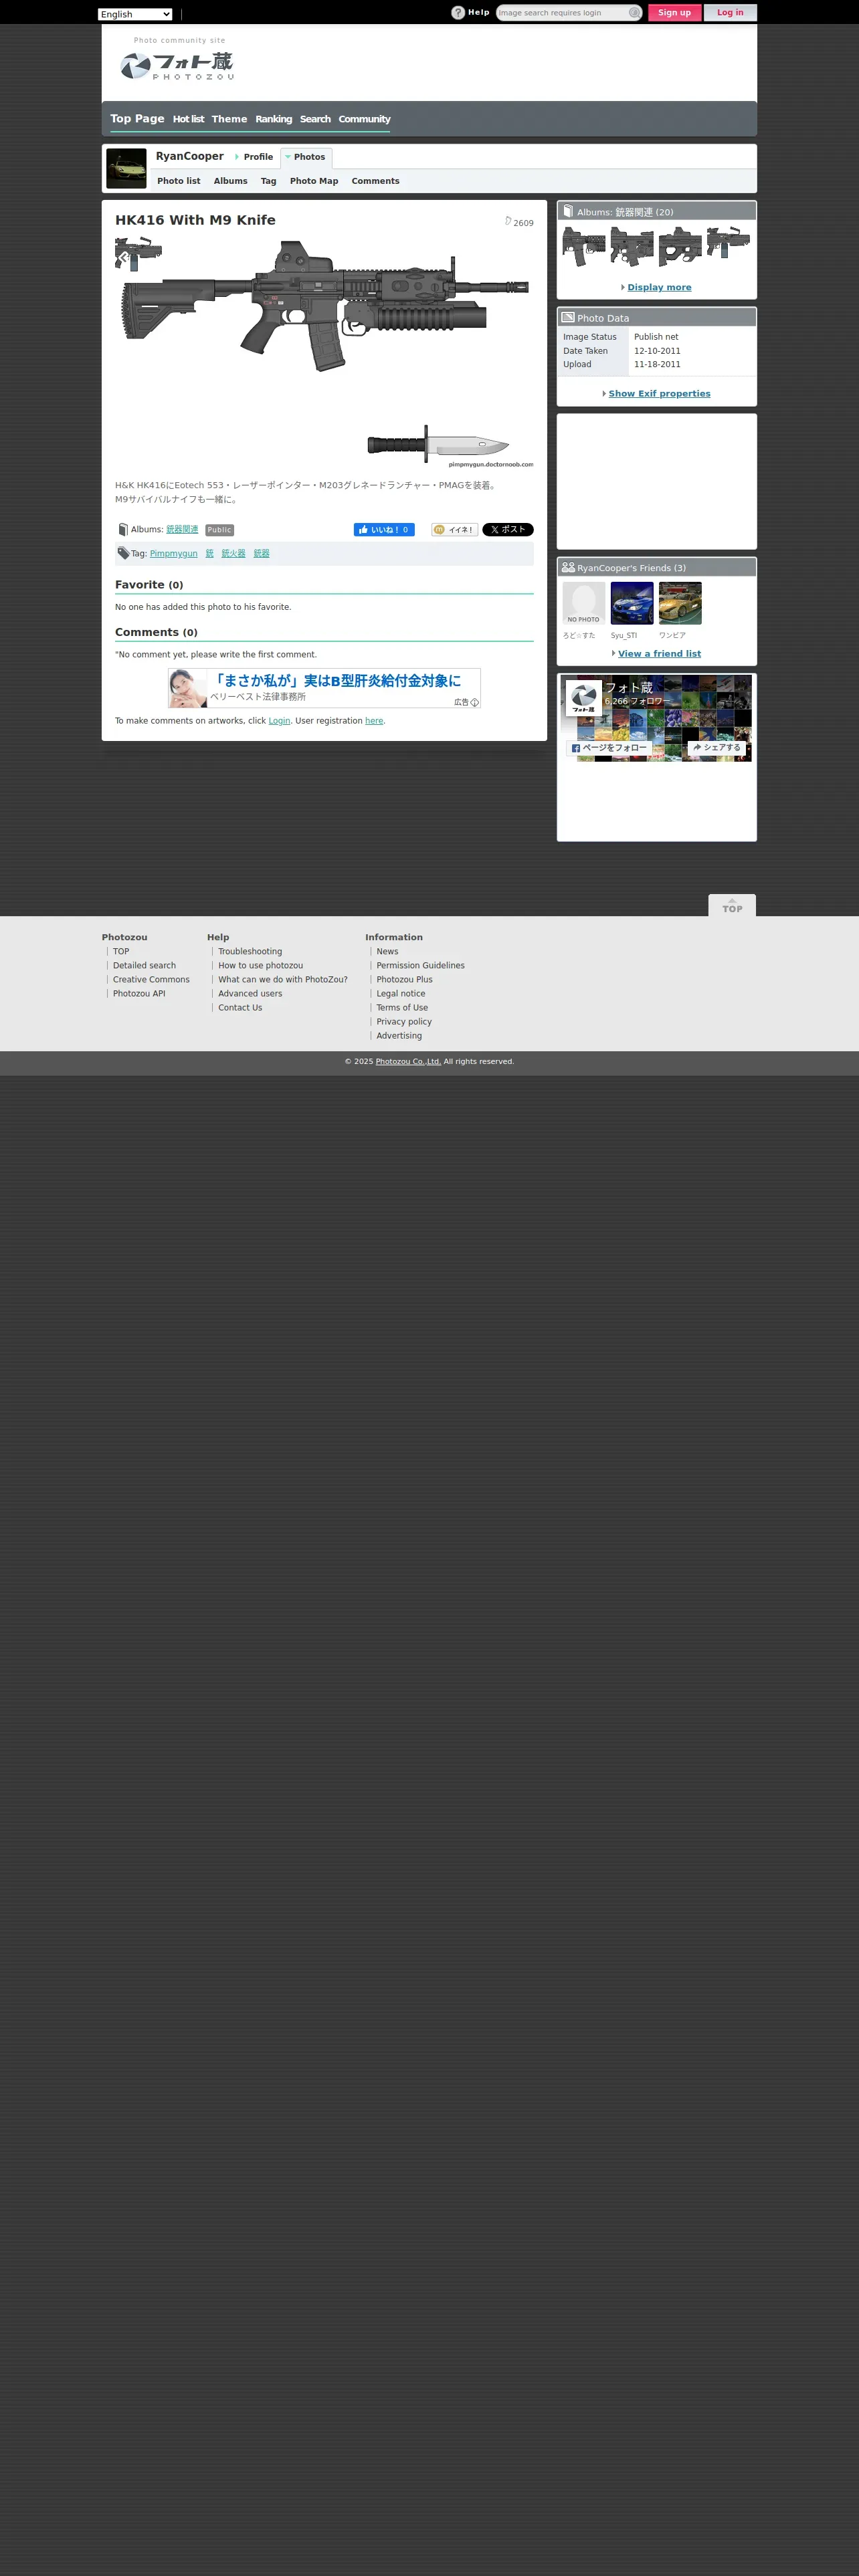The height and width of the screenshot is (2576, 859).
Task: Click the TOP scroll-to-top button
Action: (732, 905)
